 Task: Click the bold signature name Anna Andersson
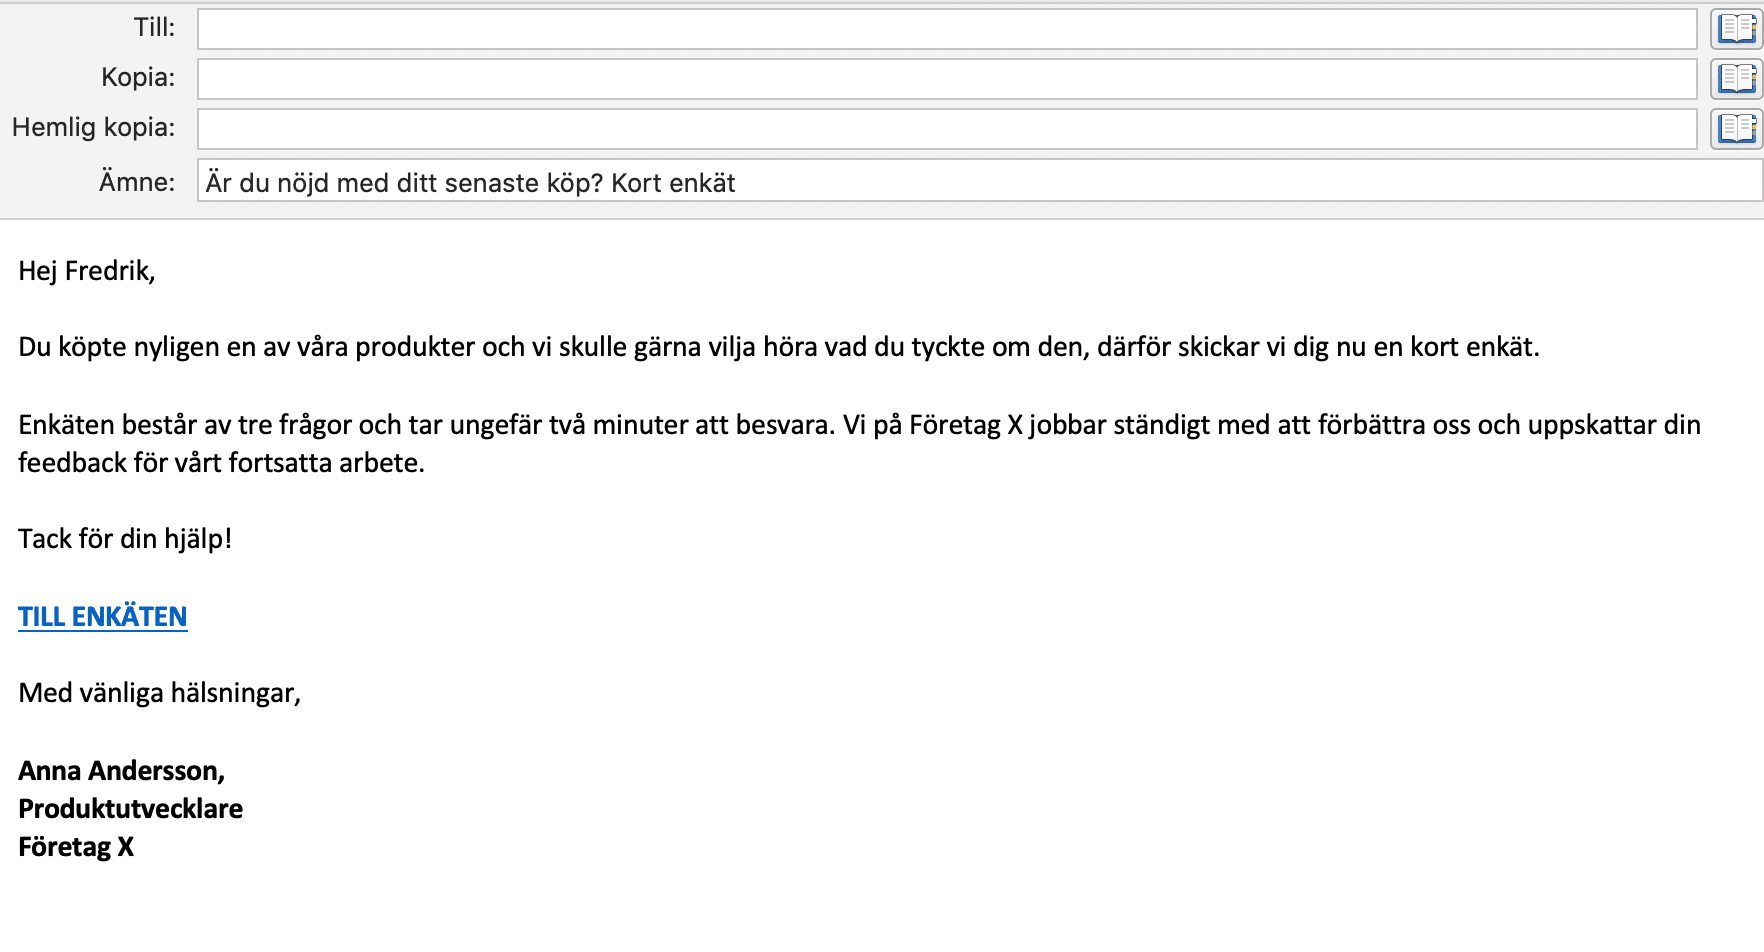(122, 770)
